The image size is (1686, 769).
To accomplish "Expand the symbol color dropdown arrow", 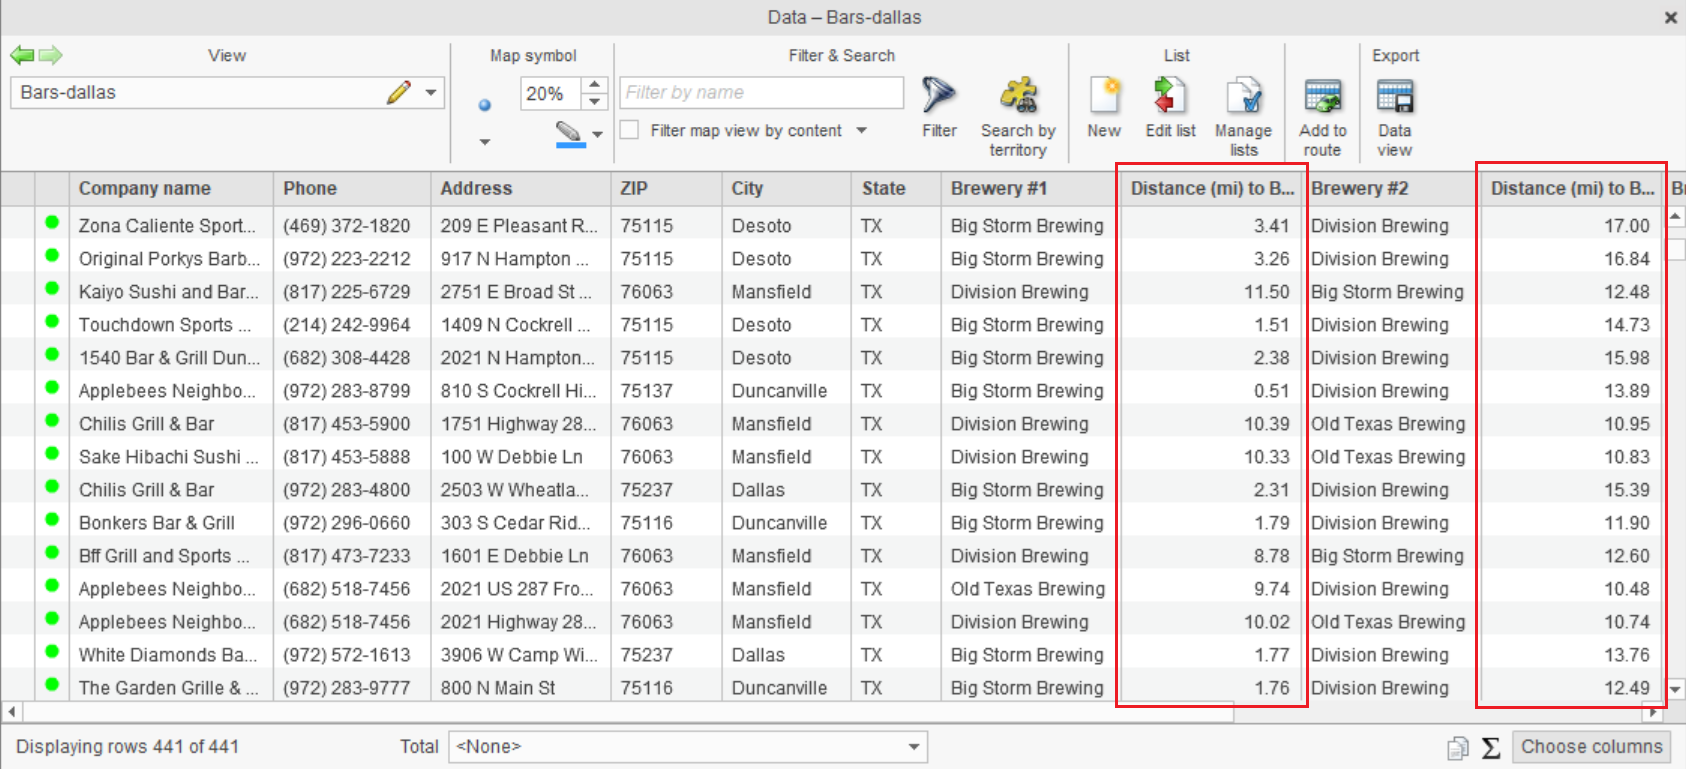I will click(598, 134).
